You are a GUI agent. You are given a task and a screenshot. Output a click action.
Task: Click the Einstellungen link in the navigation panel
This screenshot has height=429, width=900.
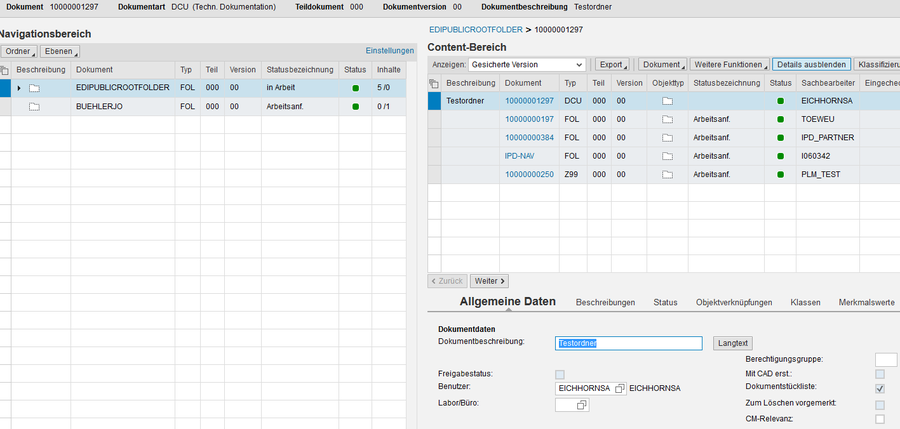pyautogui.click(x=389, y=51)
